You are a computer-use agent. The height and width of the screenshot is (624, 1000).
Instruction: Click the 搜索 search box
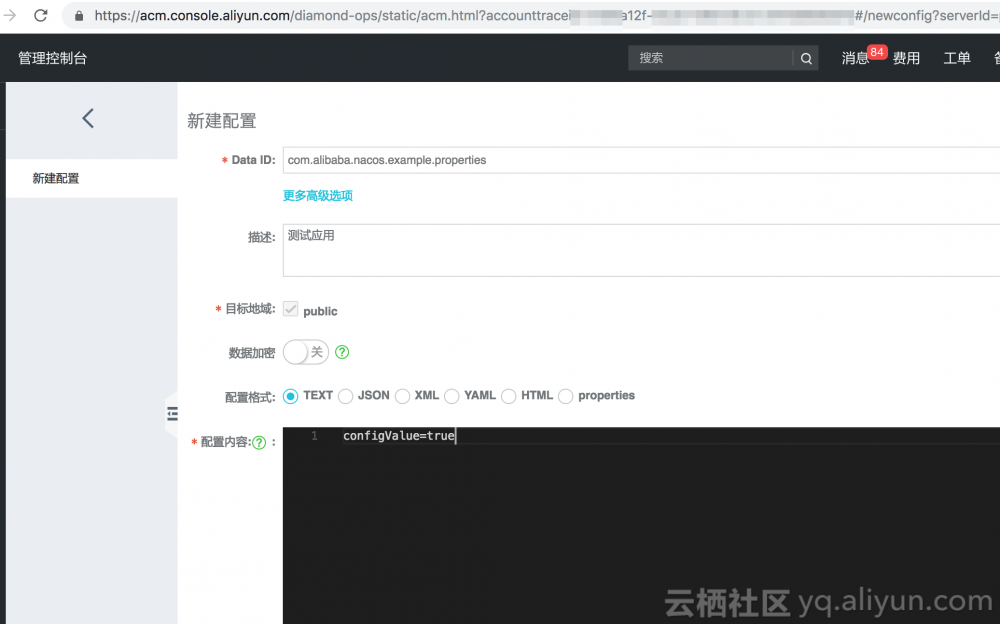[710, 58]
